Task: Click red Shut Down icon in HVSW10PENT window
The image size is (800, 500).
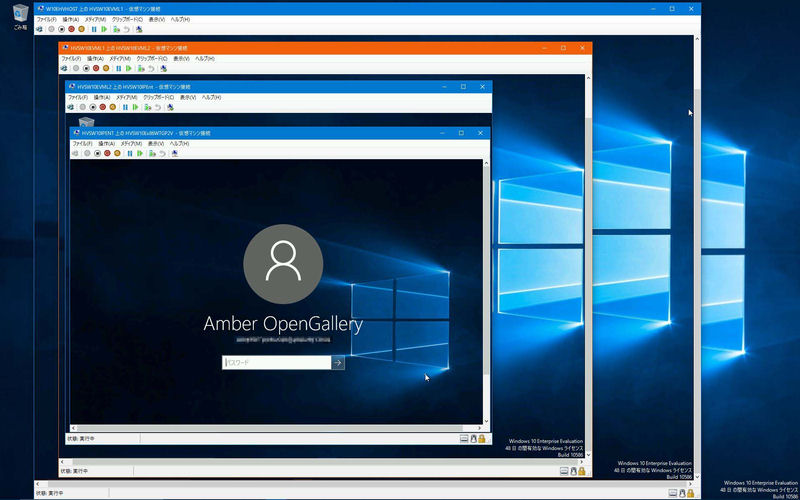Action: pos(107,153)
